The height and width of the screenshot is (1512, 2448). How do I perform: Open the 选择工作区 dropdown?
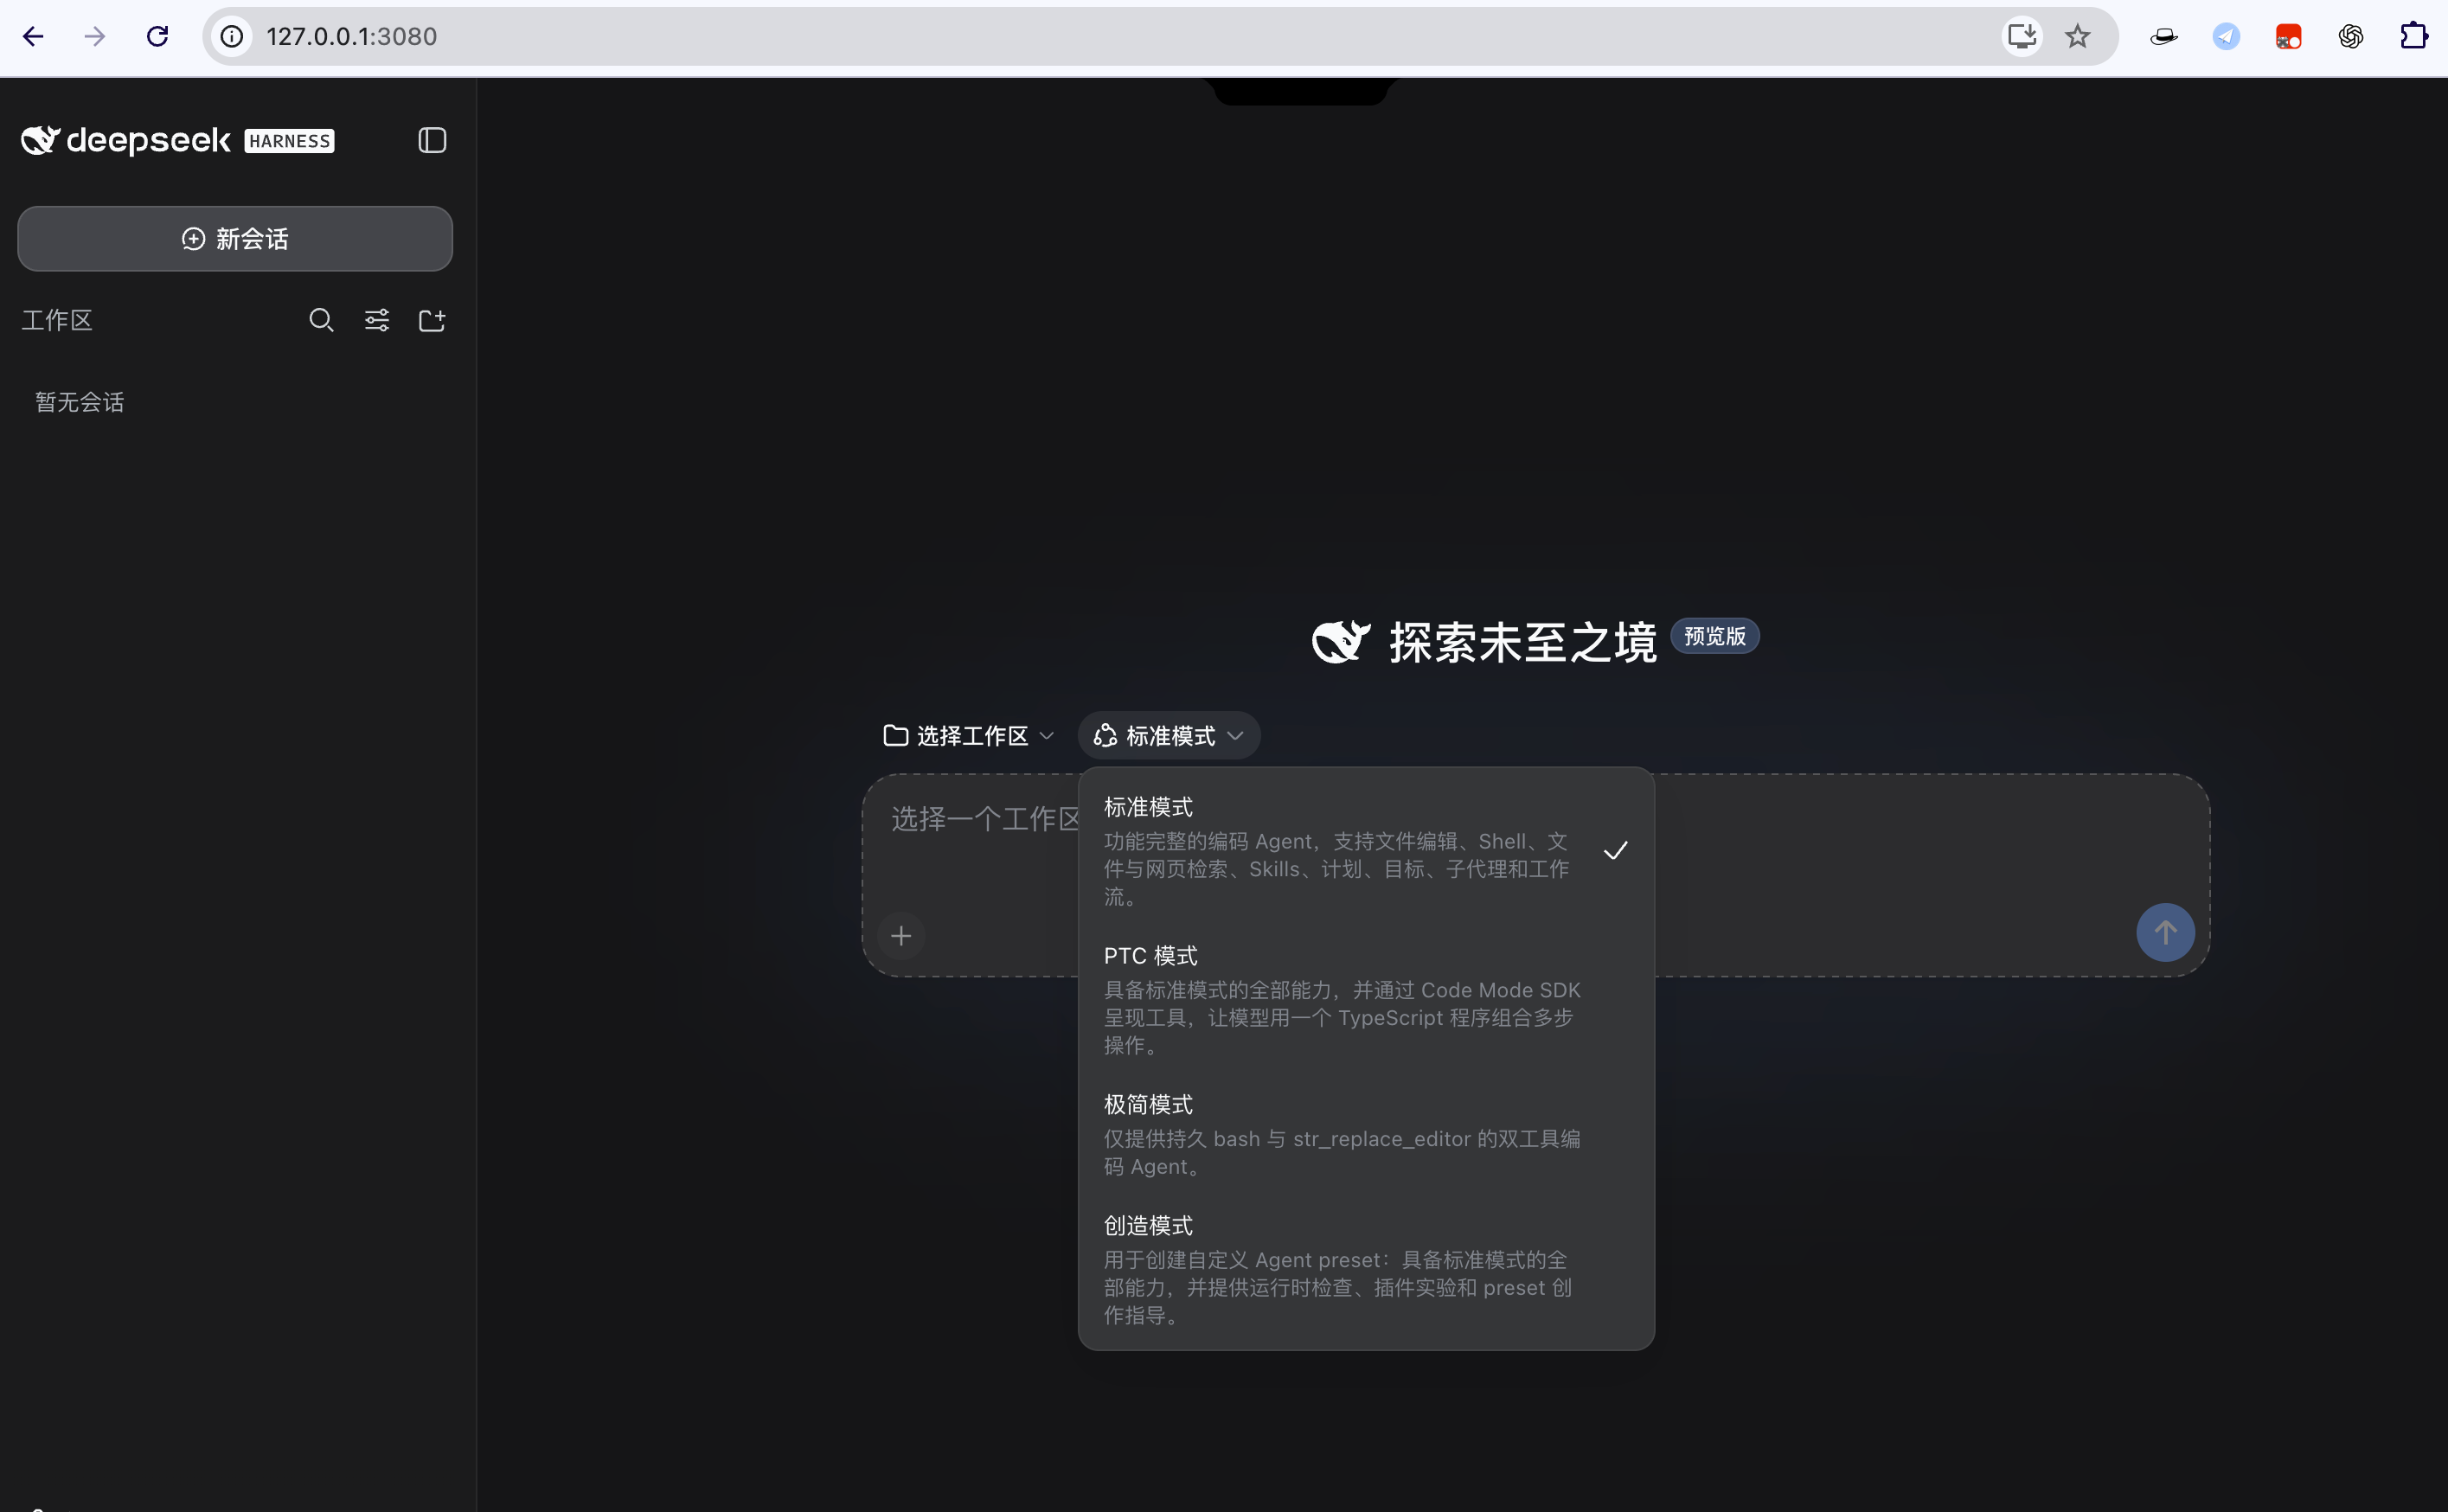(x=969, y=736)
